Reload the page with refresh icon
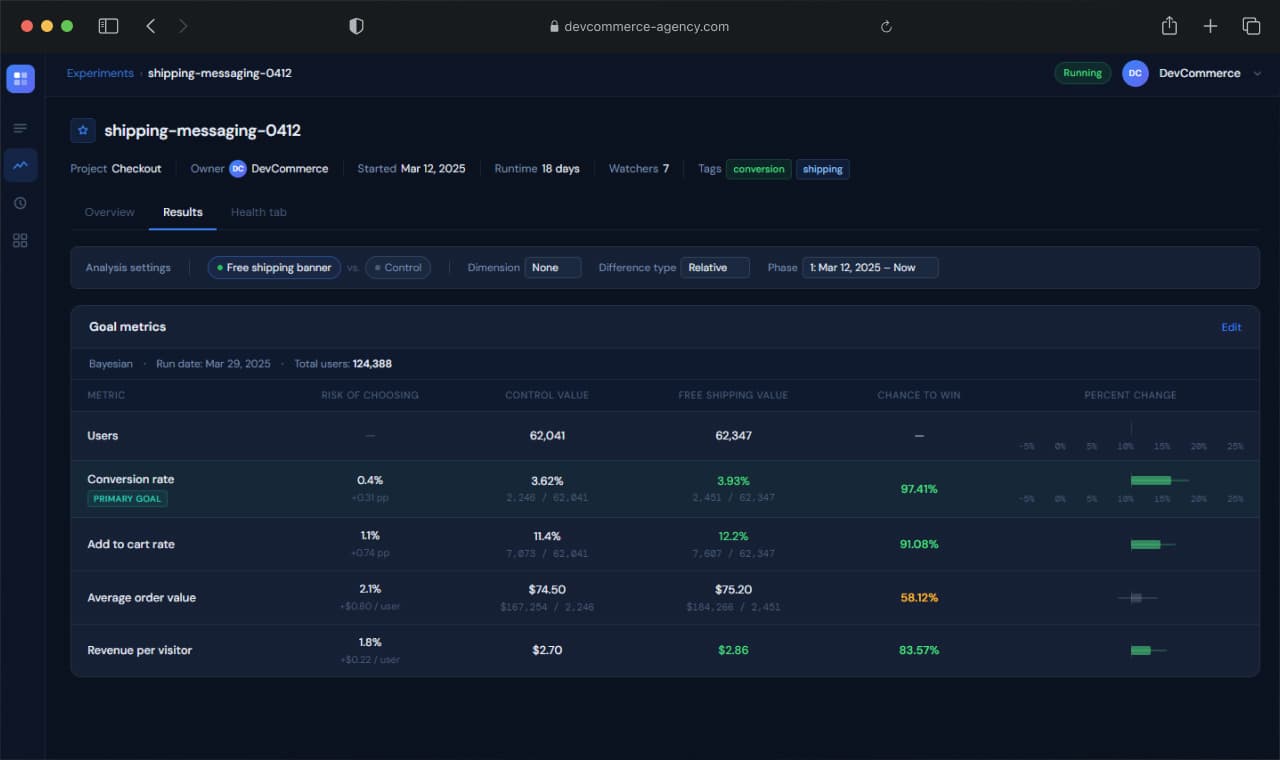This screenshot has height=760, width=1280. [886, 27]
